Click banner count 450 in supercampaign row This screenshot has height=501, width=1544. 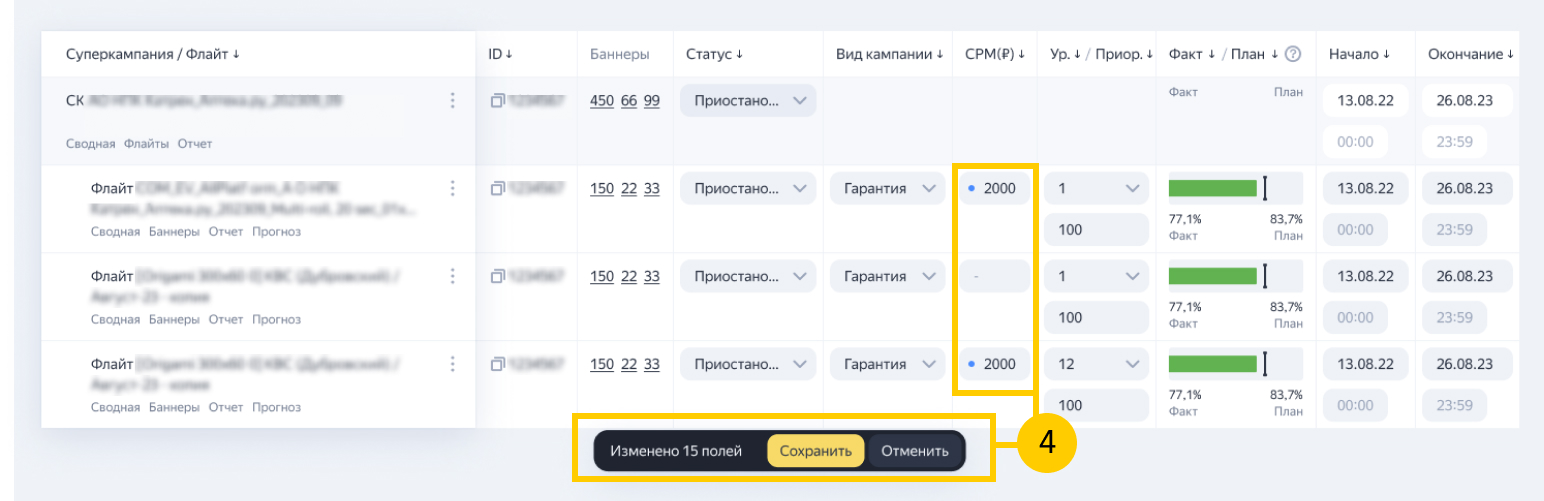pyautogui.click(x=602, y=100)
